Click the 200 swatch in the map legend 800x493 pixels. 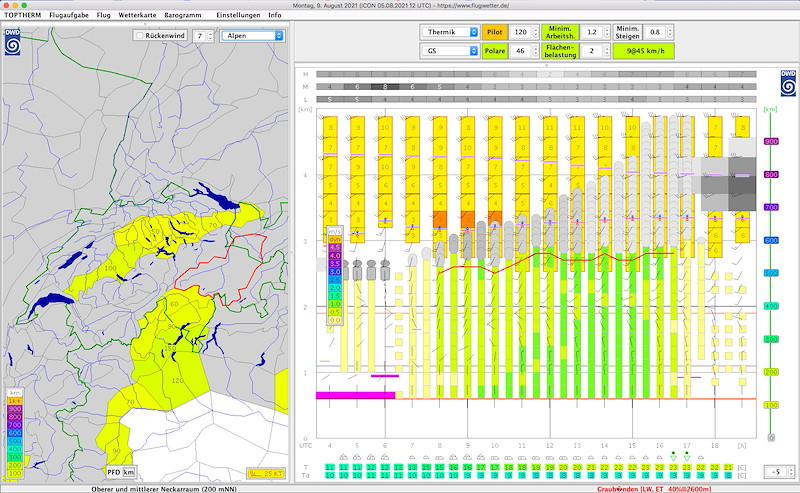click(15, 465)
